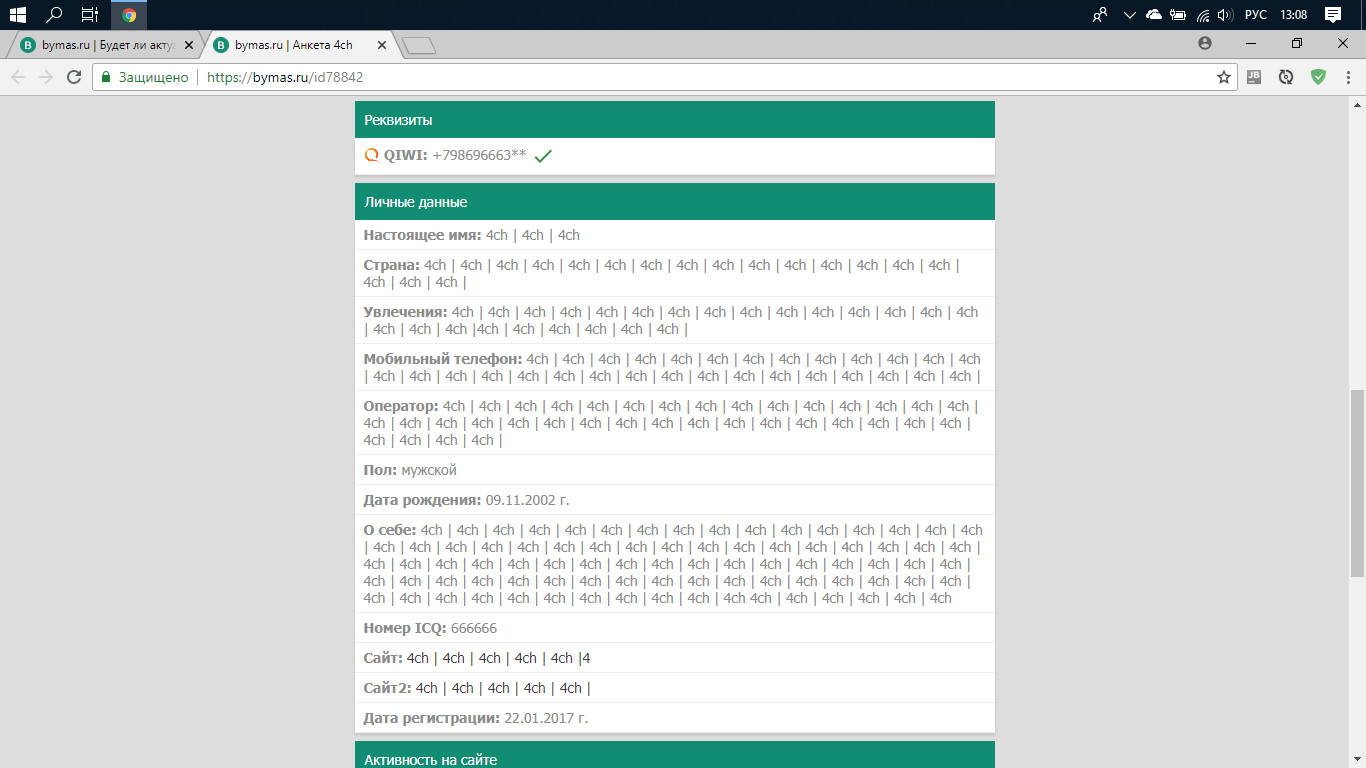
Task: Click the green shield extension icon
Action: coord(1318,77)
